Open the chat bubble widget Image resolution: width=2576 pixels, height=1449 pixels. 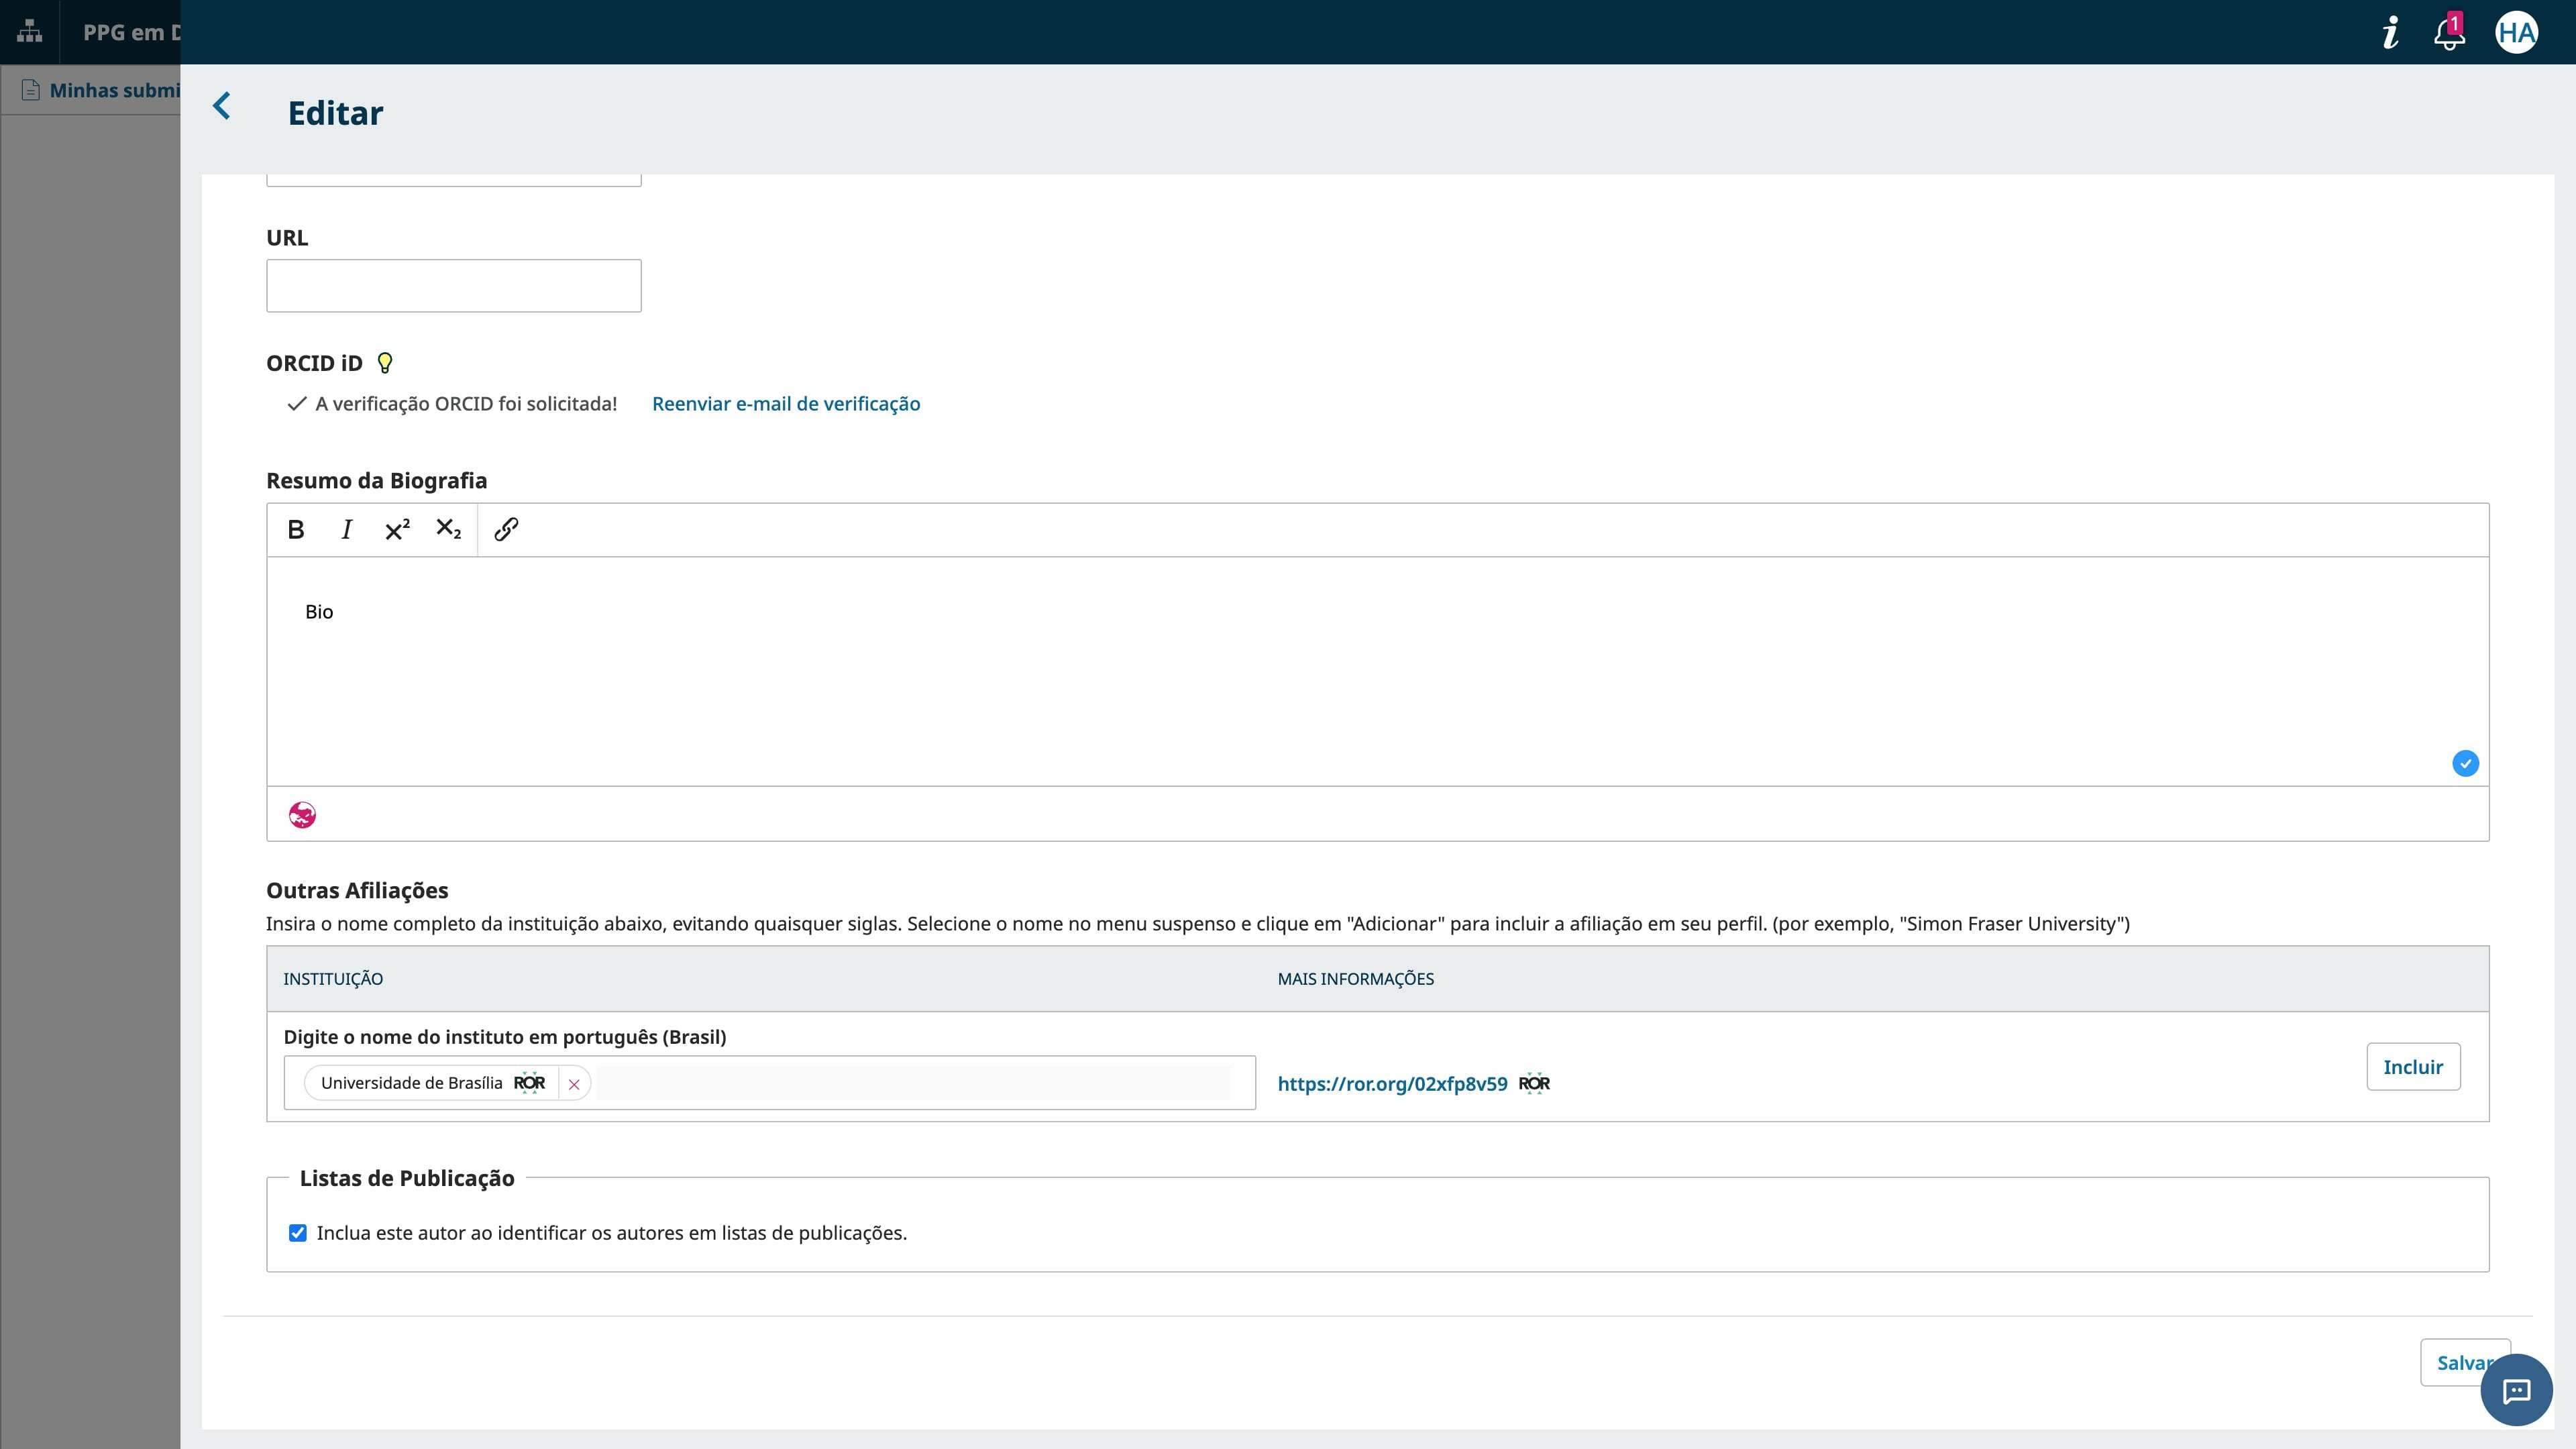click(x=2516, y=1390)
